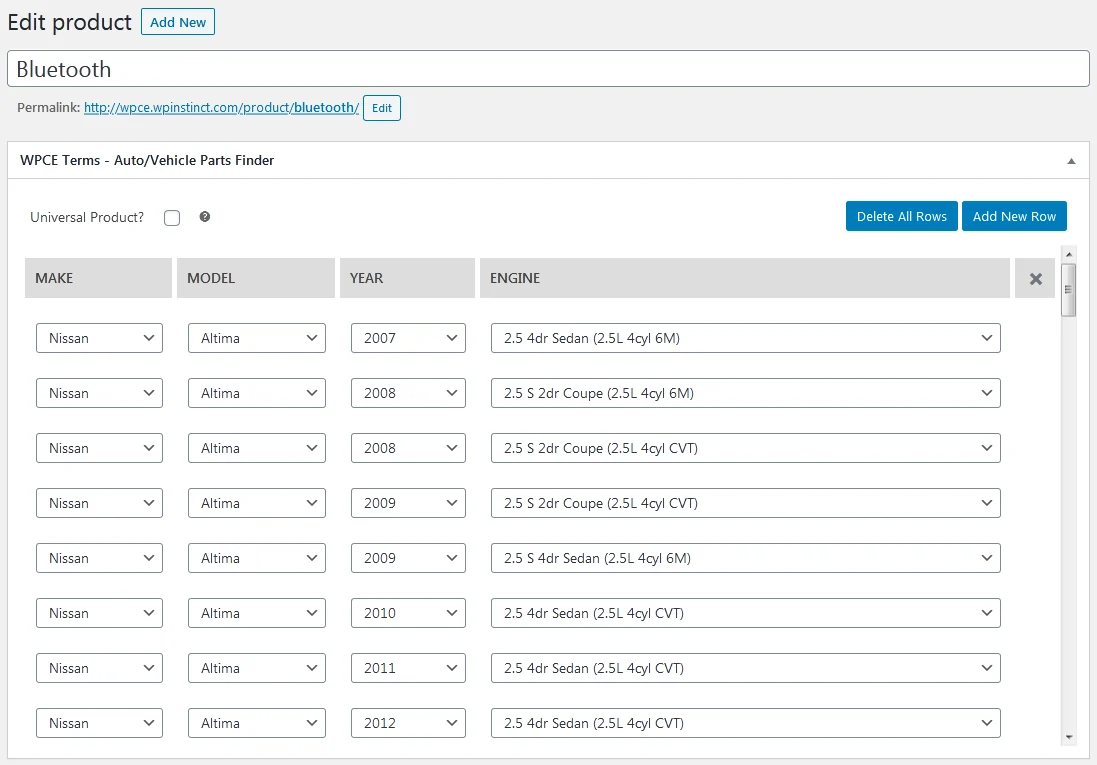Image resolution: width=1097 pixels, height=765 pixels.
Task: Open the 2010 year dropdown
Action: [x=408, y=613]
